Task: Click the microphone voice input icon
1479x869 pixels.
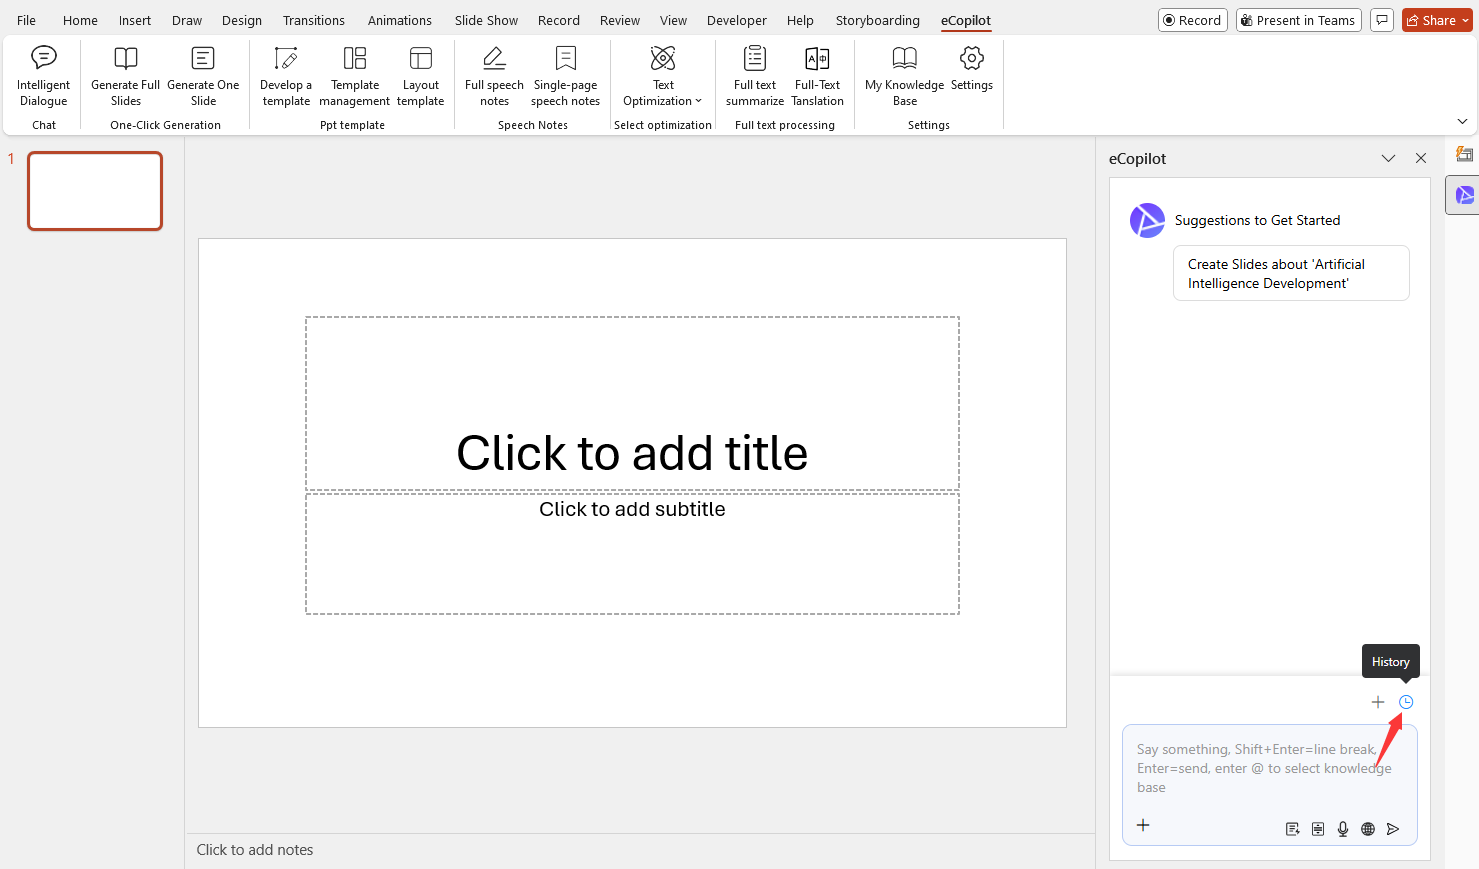Action: [1343, 828]
